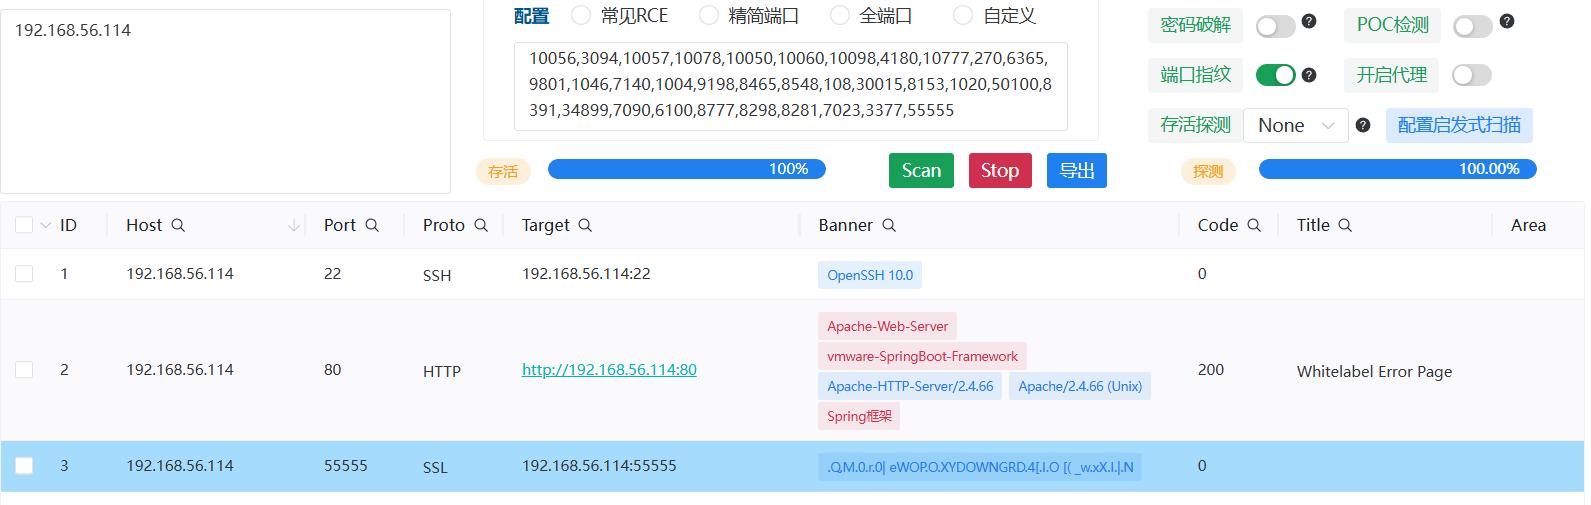1591x505 pixels.
Task: Click the POC检测 label
Action: [x=1392, y=25]
